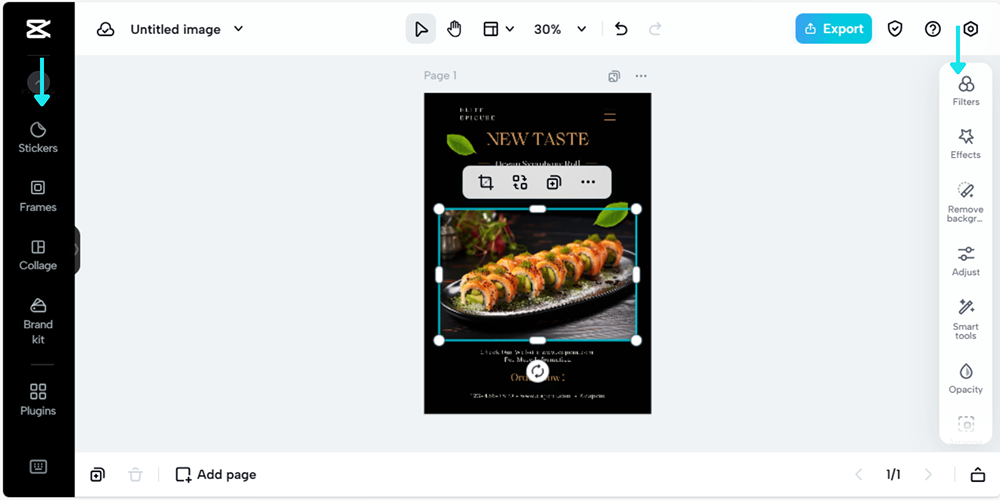This screenshot has width=1000, height=500.
Task: Open the Opacity control
Action: (x=966, y=378)
